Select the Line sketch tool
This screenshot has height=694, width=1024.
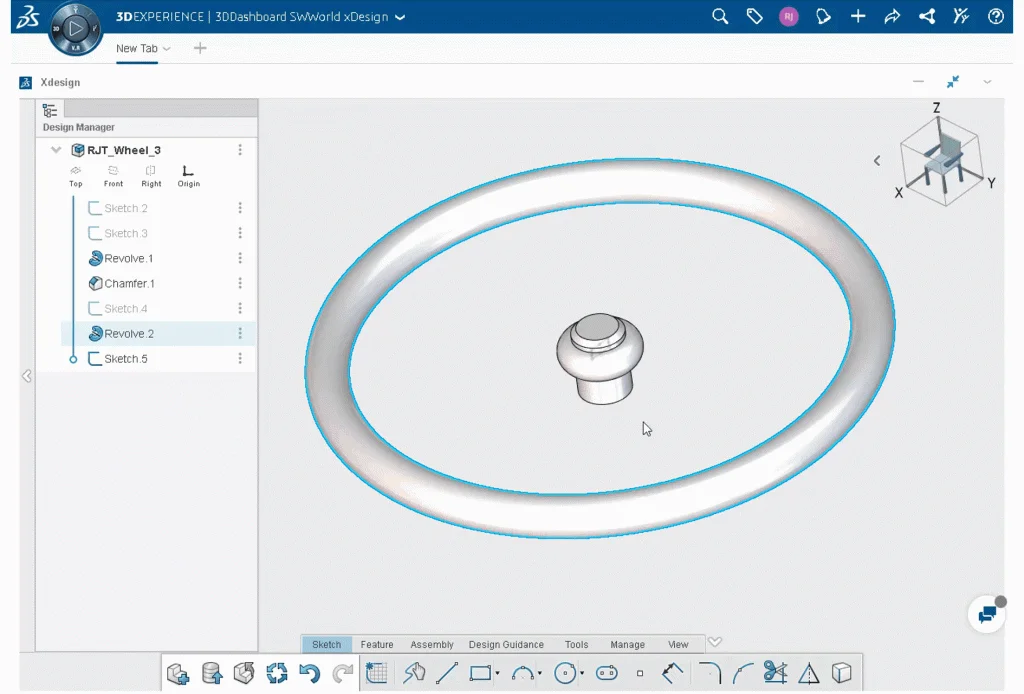(447, 673)
